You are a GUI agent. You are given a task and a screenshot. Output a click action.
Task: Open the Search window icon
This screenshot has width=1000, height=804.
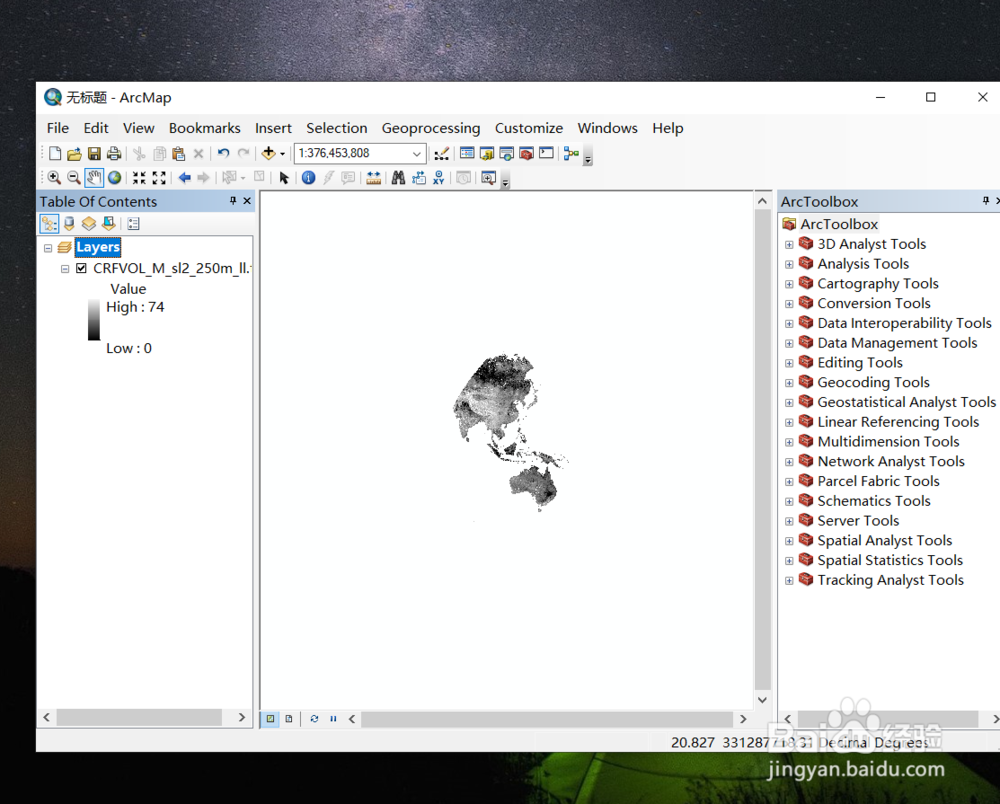(506, 154)
